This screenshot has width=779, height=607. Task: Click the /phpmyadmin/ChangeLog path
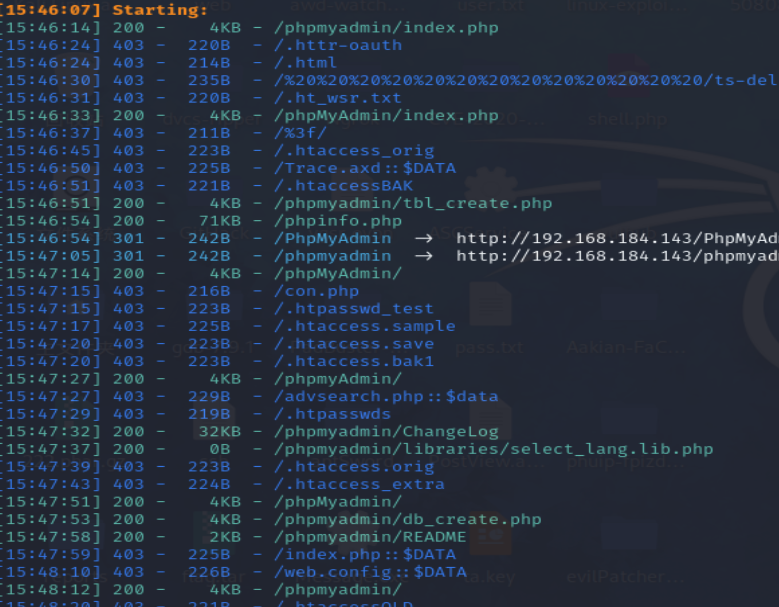click(x=386, y=432)
